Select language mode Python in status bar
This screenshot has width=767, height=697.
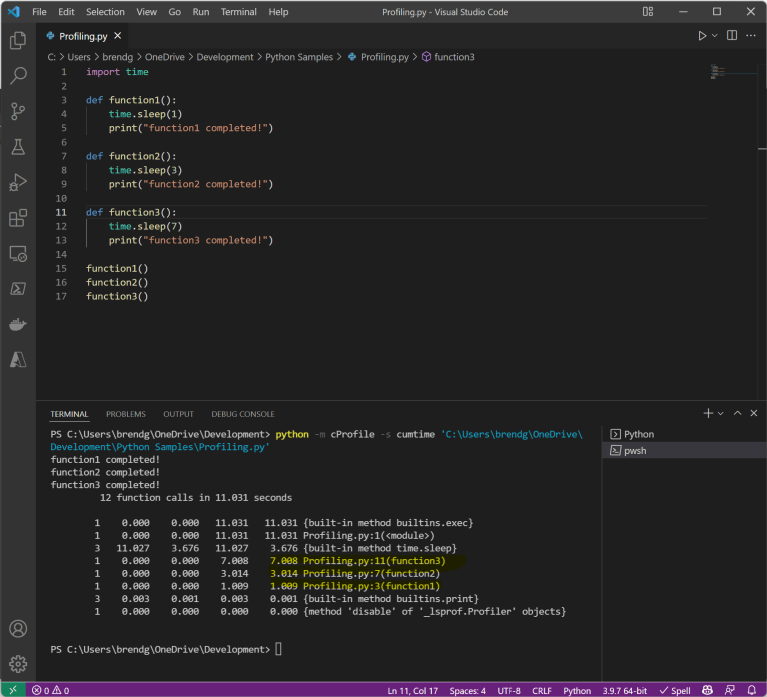pyautogui.click(x=577, y=691)
